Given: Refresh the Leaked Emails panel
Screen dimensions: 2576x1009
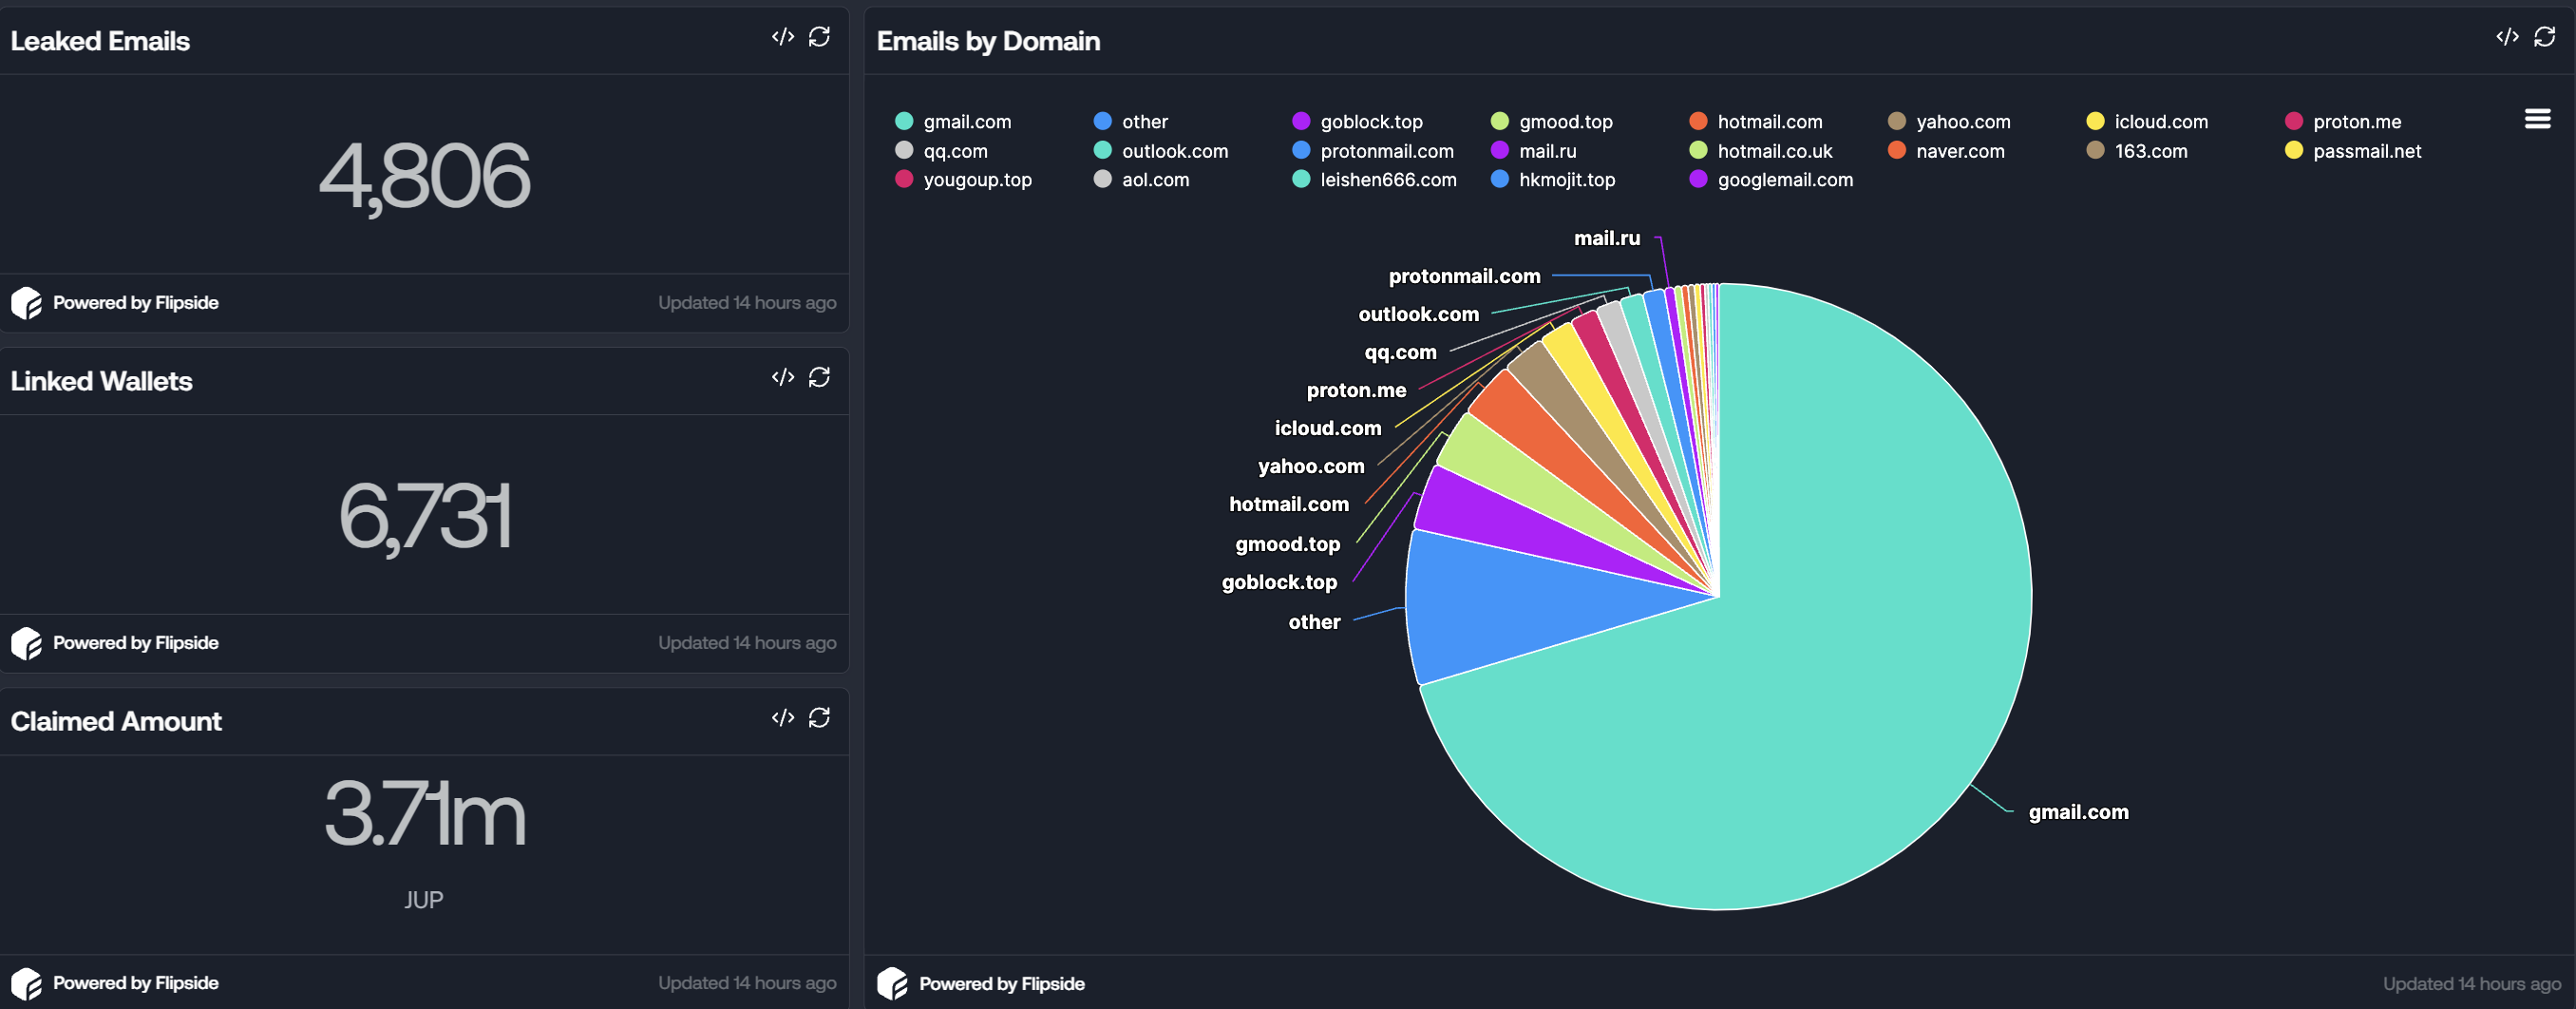Looking at the screenshot, I should click(819, 37).
